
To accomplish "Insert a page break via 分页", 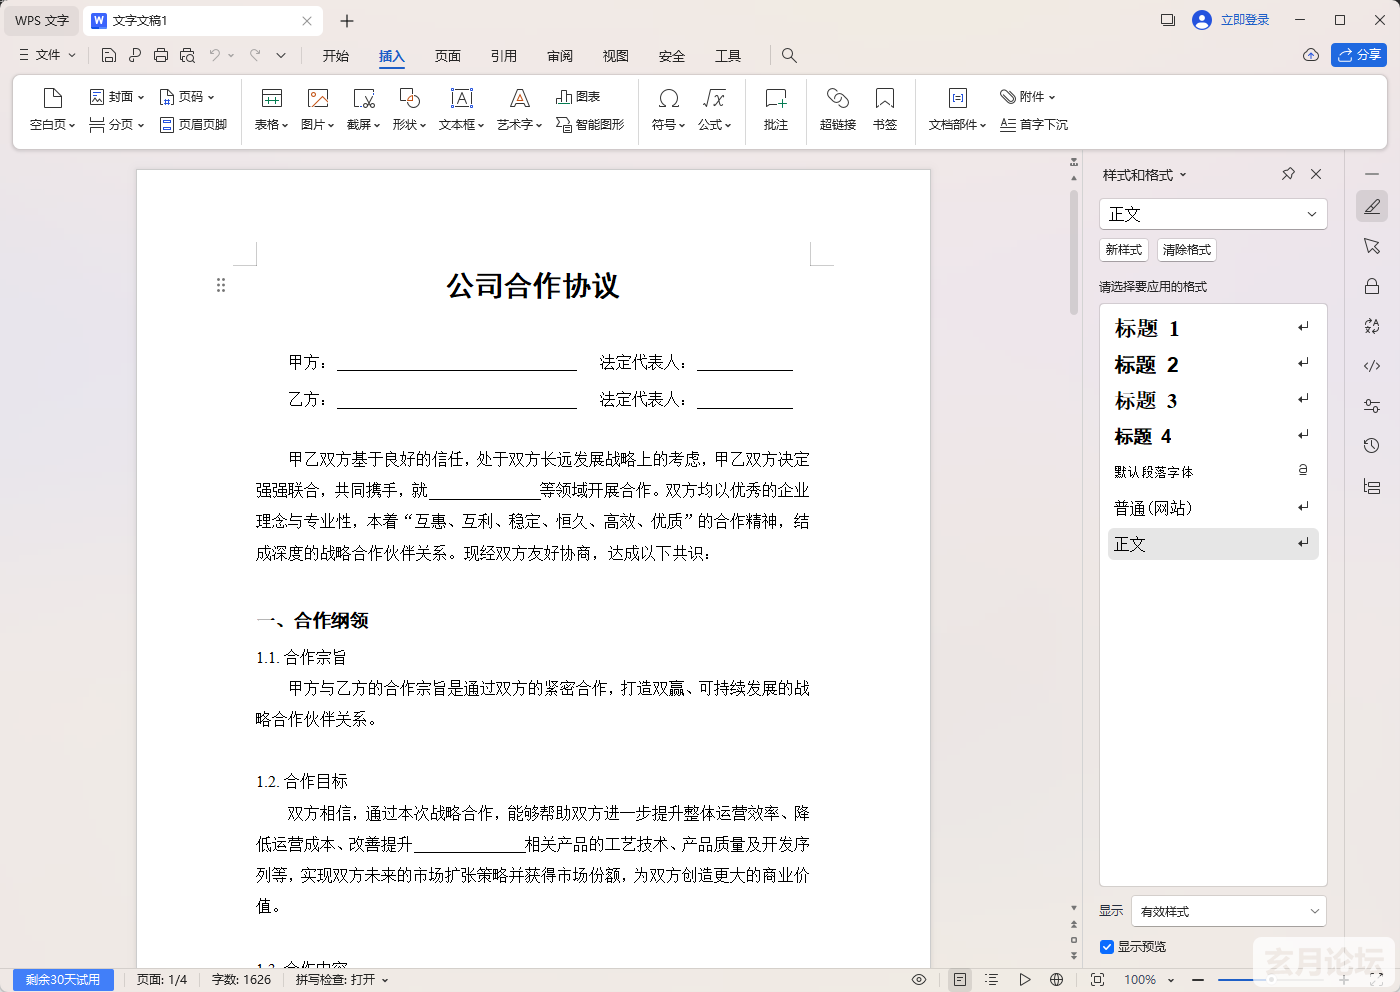I will (117, 125).
